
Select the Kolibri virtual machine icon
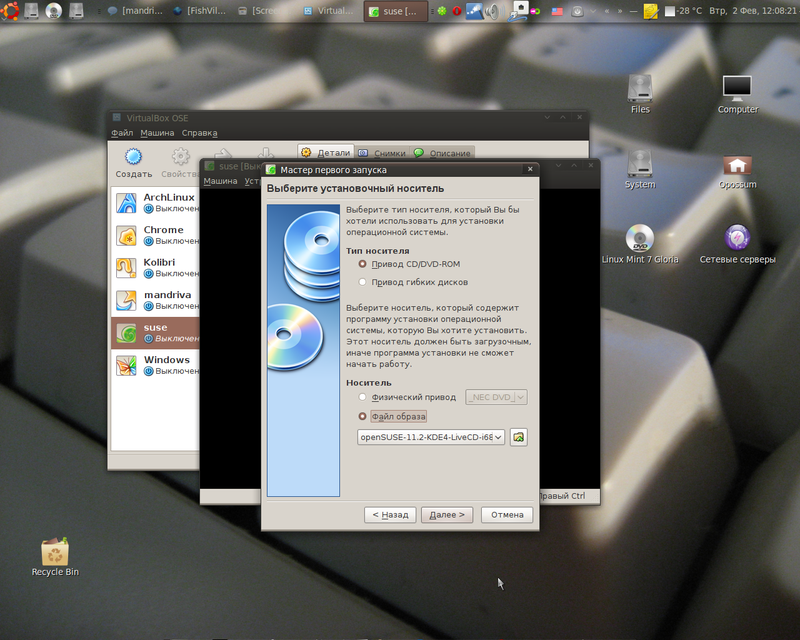[x=127, y=267]
